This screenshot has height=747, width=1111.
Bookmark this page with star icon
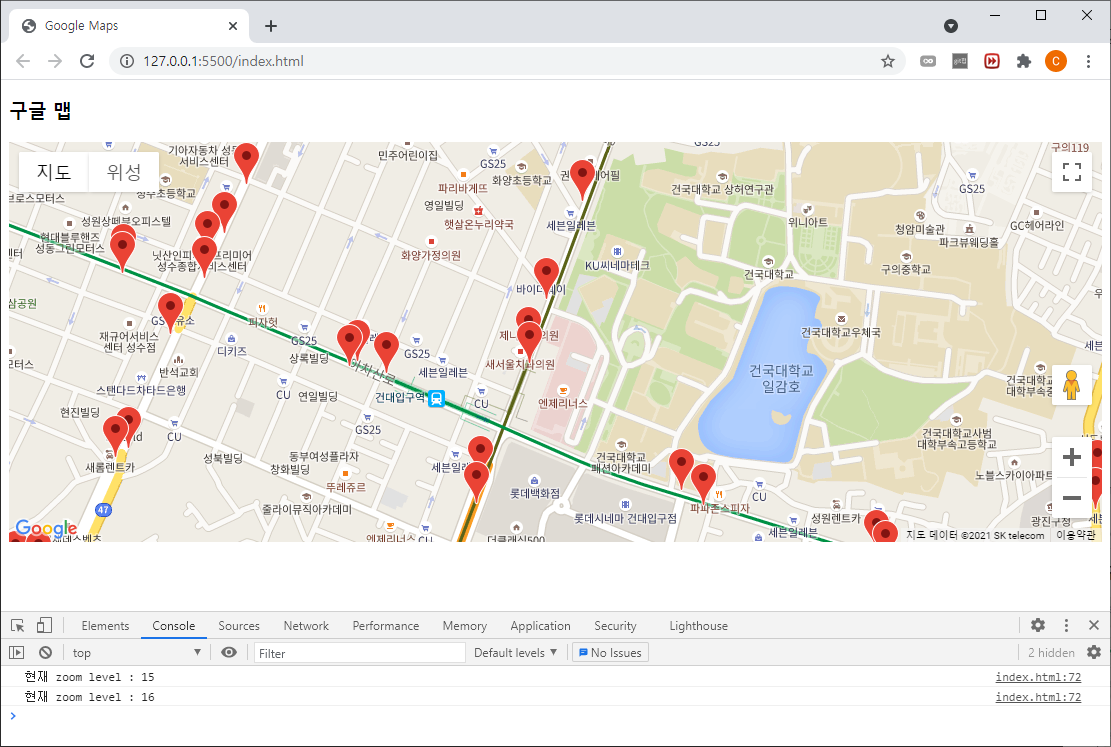pyautogui.click(x=888, y=61)
